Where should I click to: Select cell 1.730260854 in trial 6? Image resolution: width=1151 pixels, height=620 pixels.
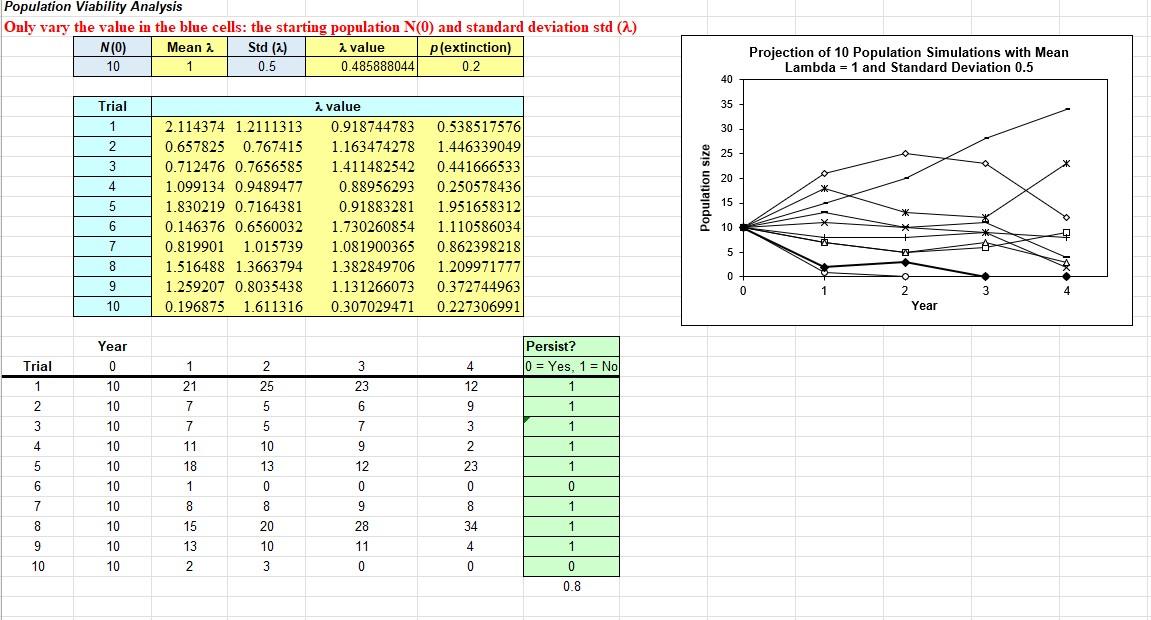tap(361, 227)
